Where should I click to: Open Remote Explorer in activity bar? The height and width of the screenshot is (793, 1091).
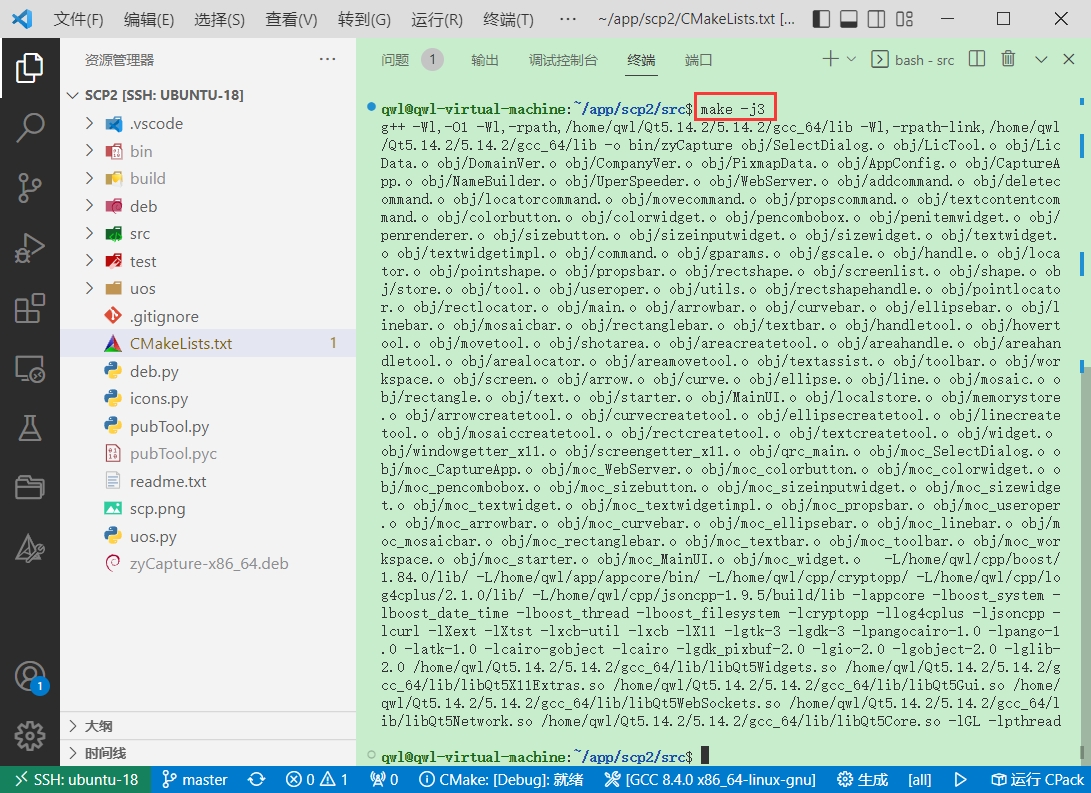click(29, 368)
